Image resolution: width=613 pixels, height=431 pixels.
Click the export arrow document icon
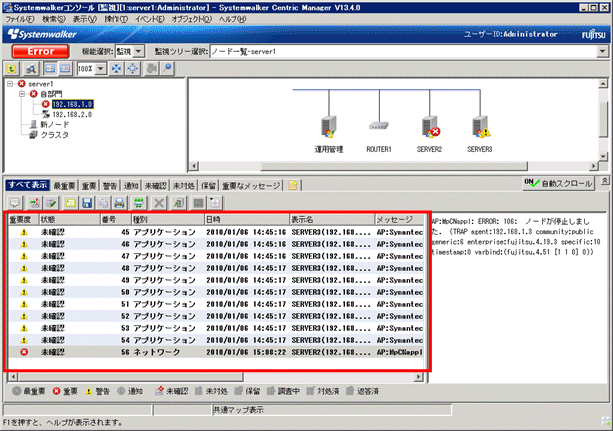179,203
